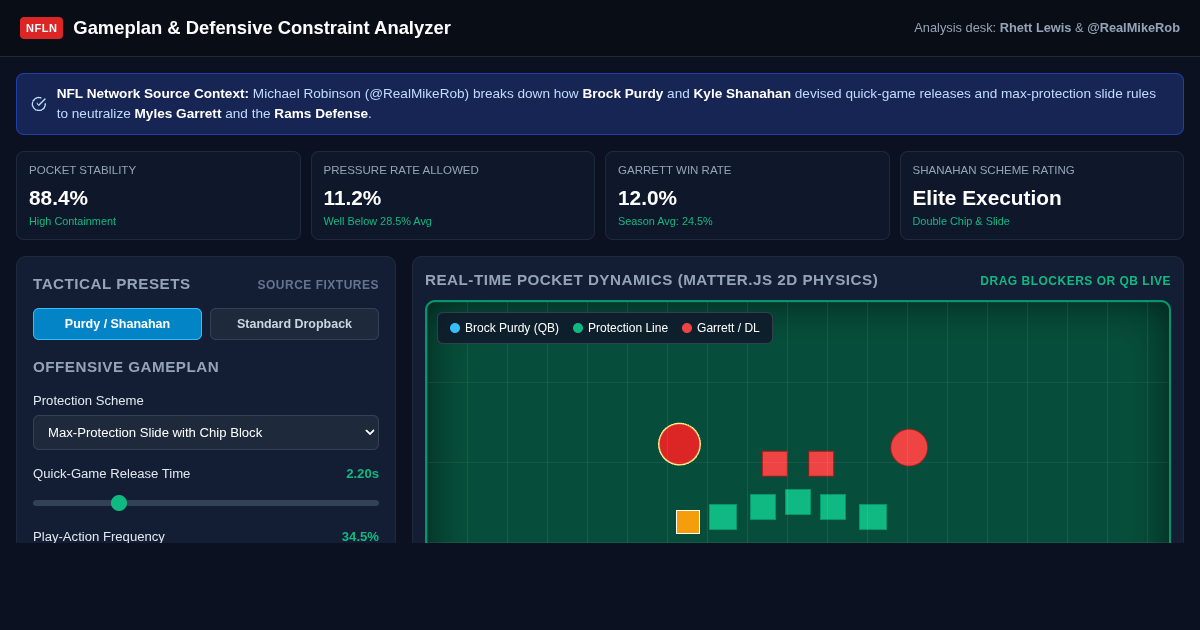Screen dimensions: 1200x630
Task: Click the red circle with yellow outline
Action: pyautogui.click(x=679, y=444)
